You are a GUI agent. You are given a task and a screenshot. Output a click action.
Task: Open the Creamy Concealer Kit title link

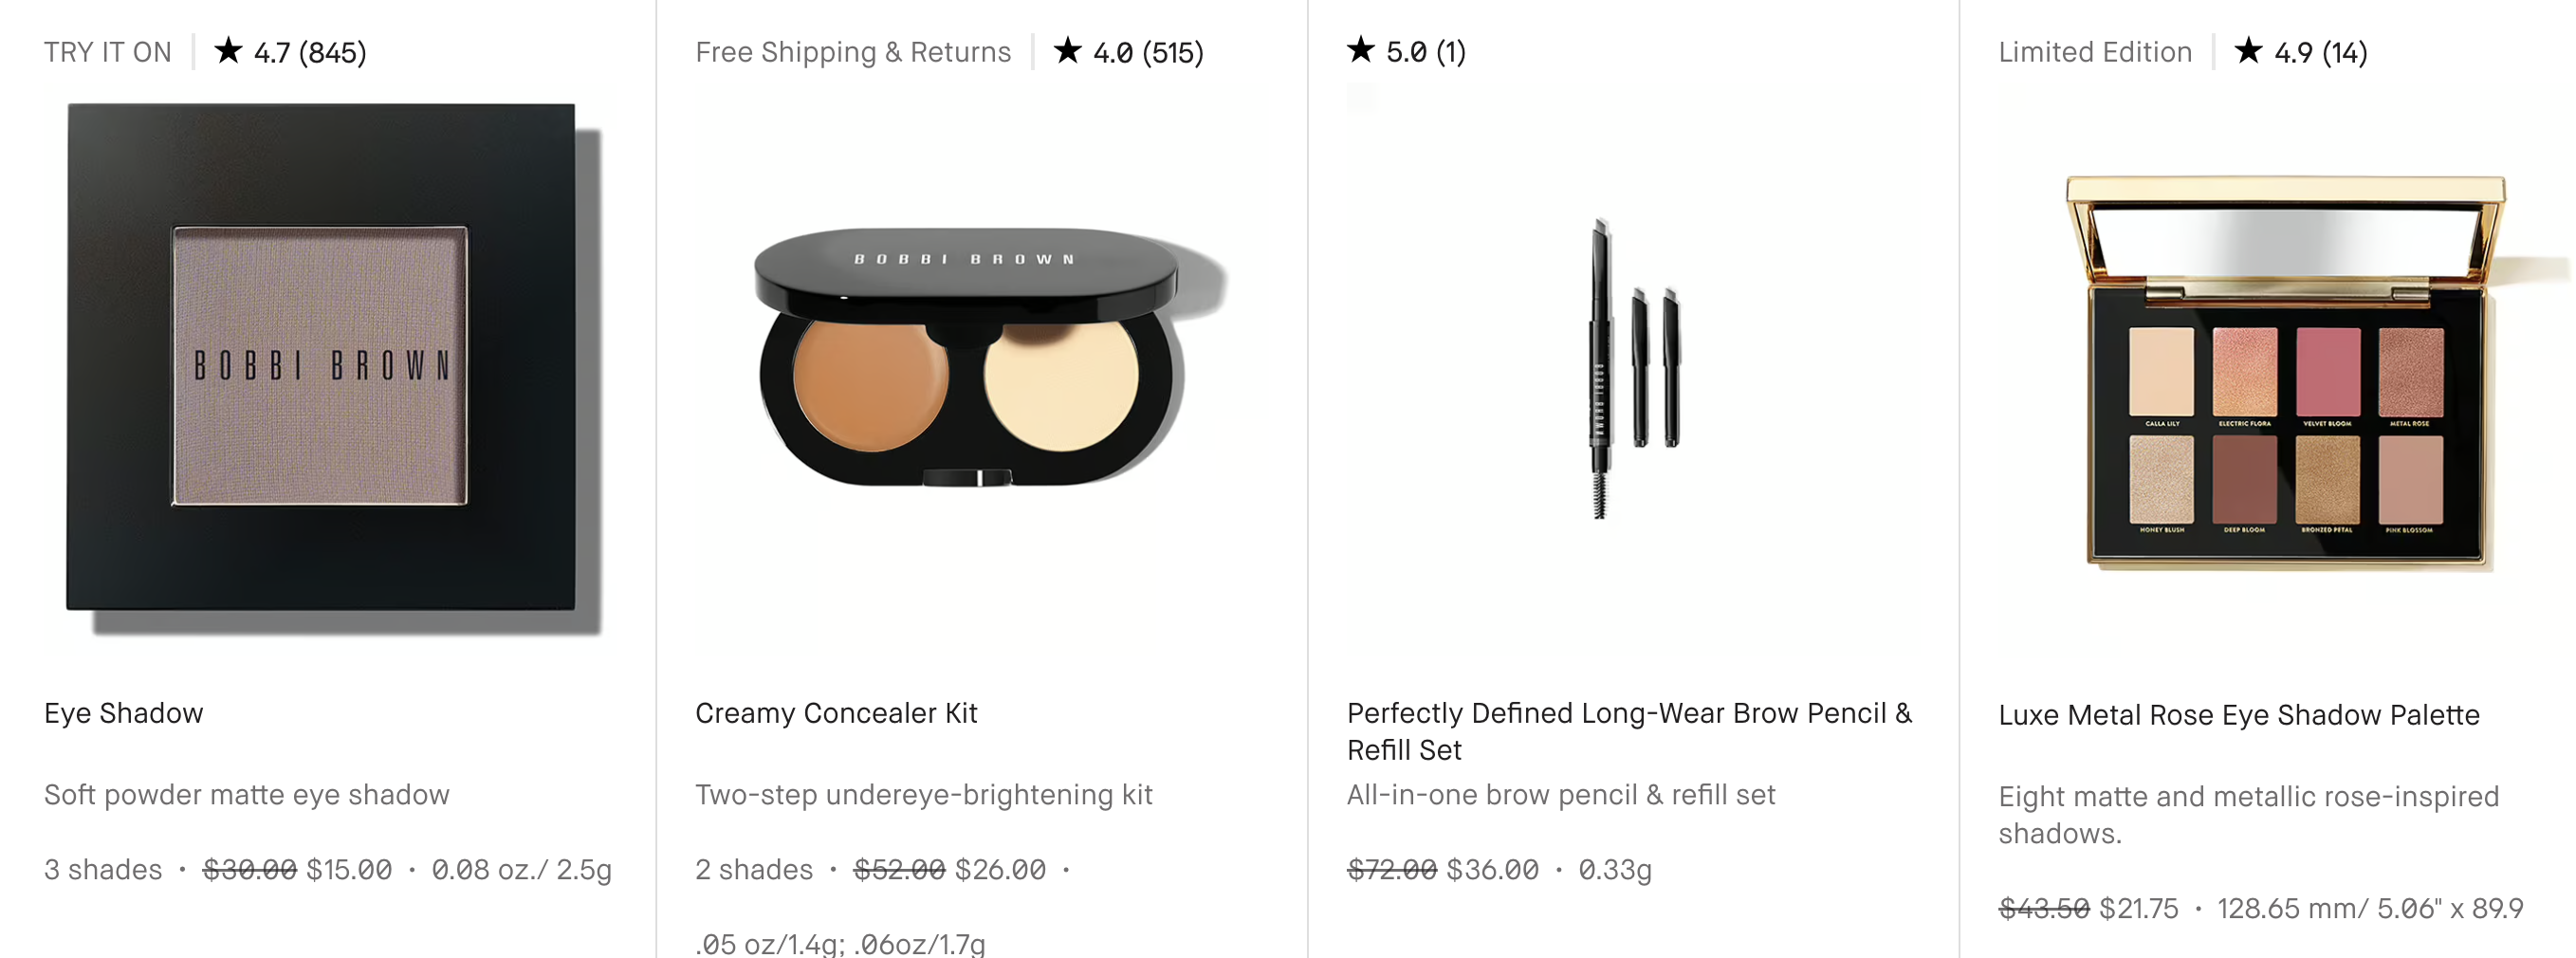click(836, 713)
